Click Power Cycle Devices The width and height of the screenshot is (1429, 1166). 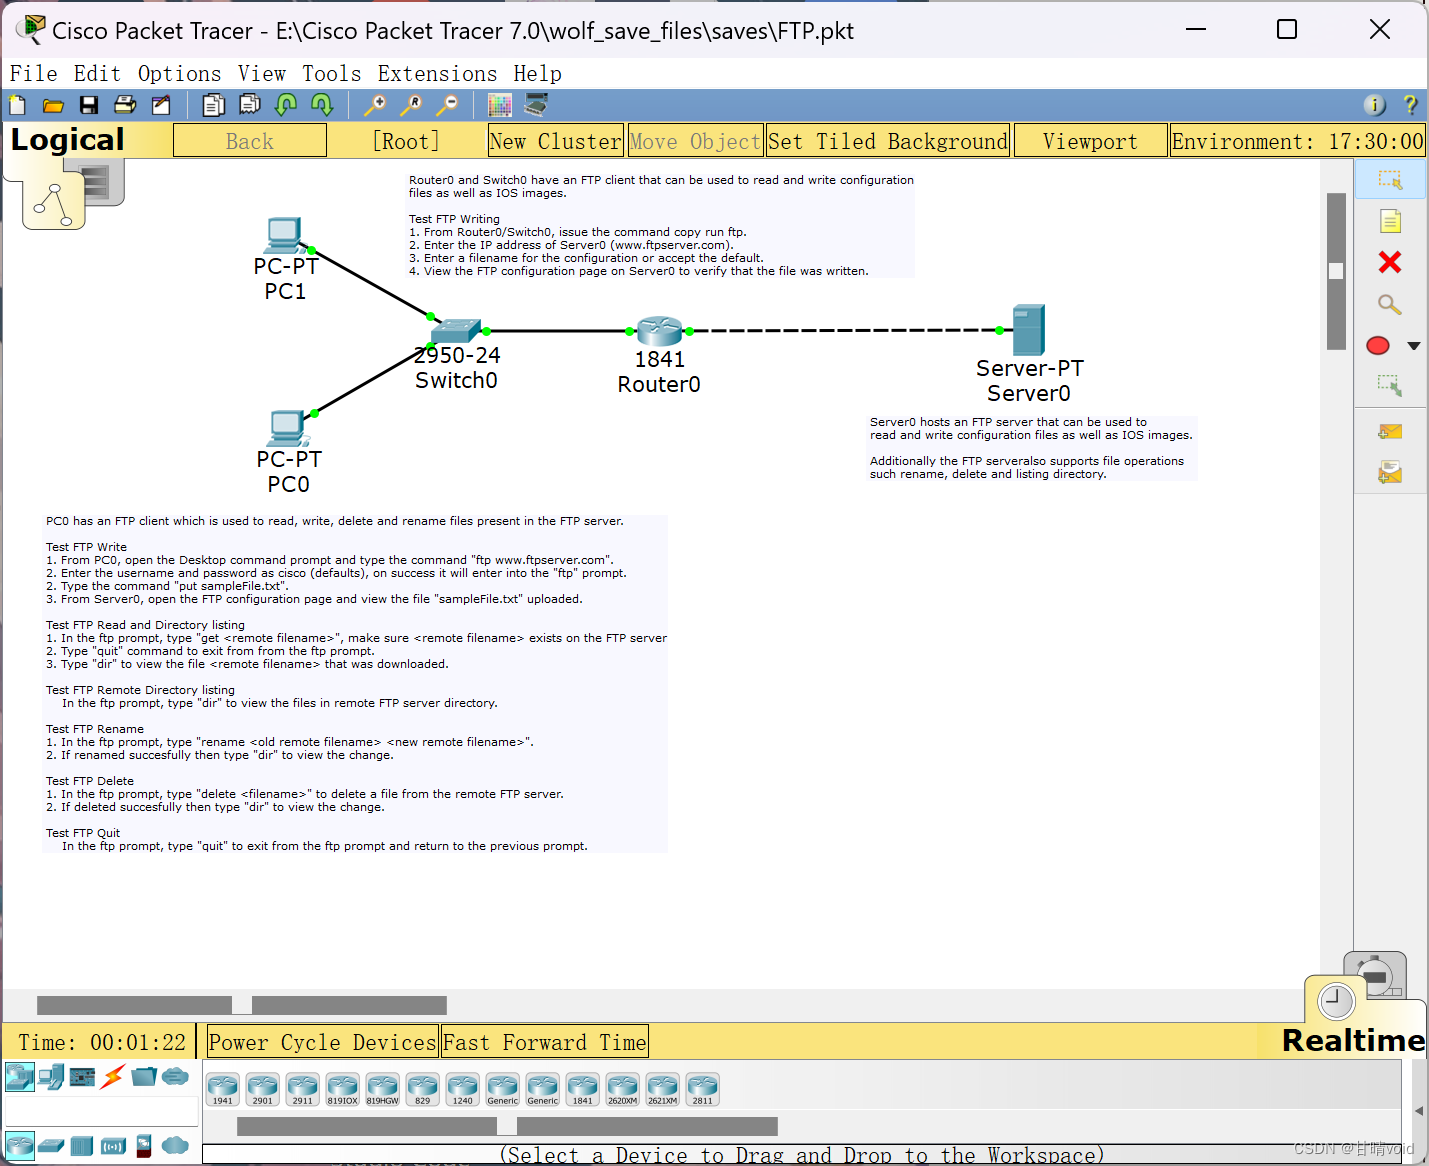322,1042
